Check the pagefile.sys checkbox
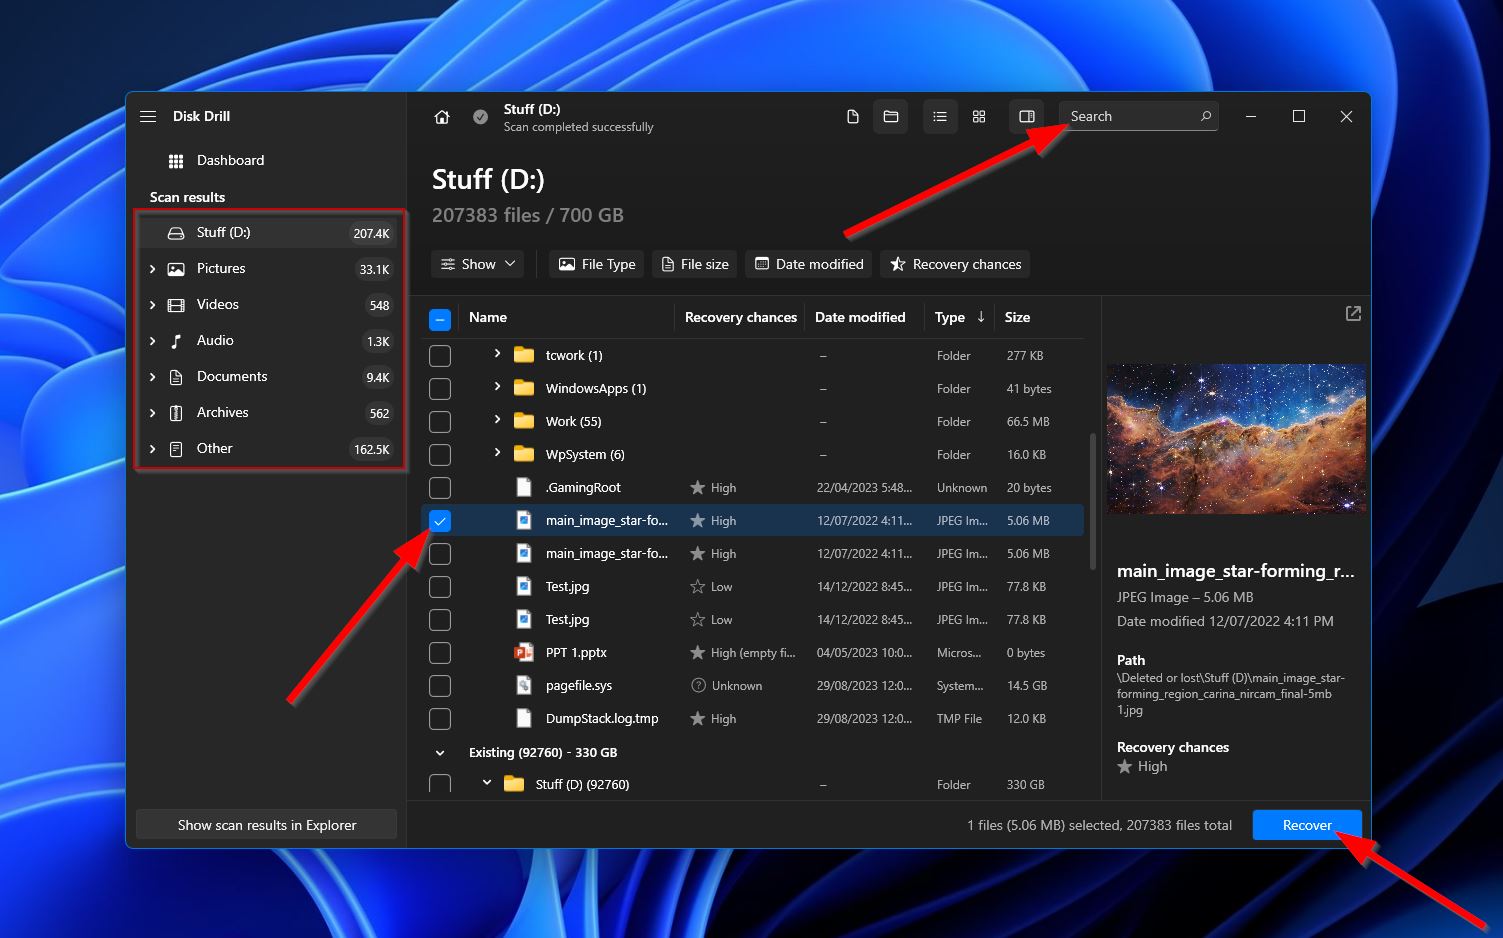The width and height of the screenshot is (1503, 938). click(x=440, y=686)
